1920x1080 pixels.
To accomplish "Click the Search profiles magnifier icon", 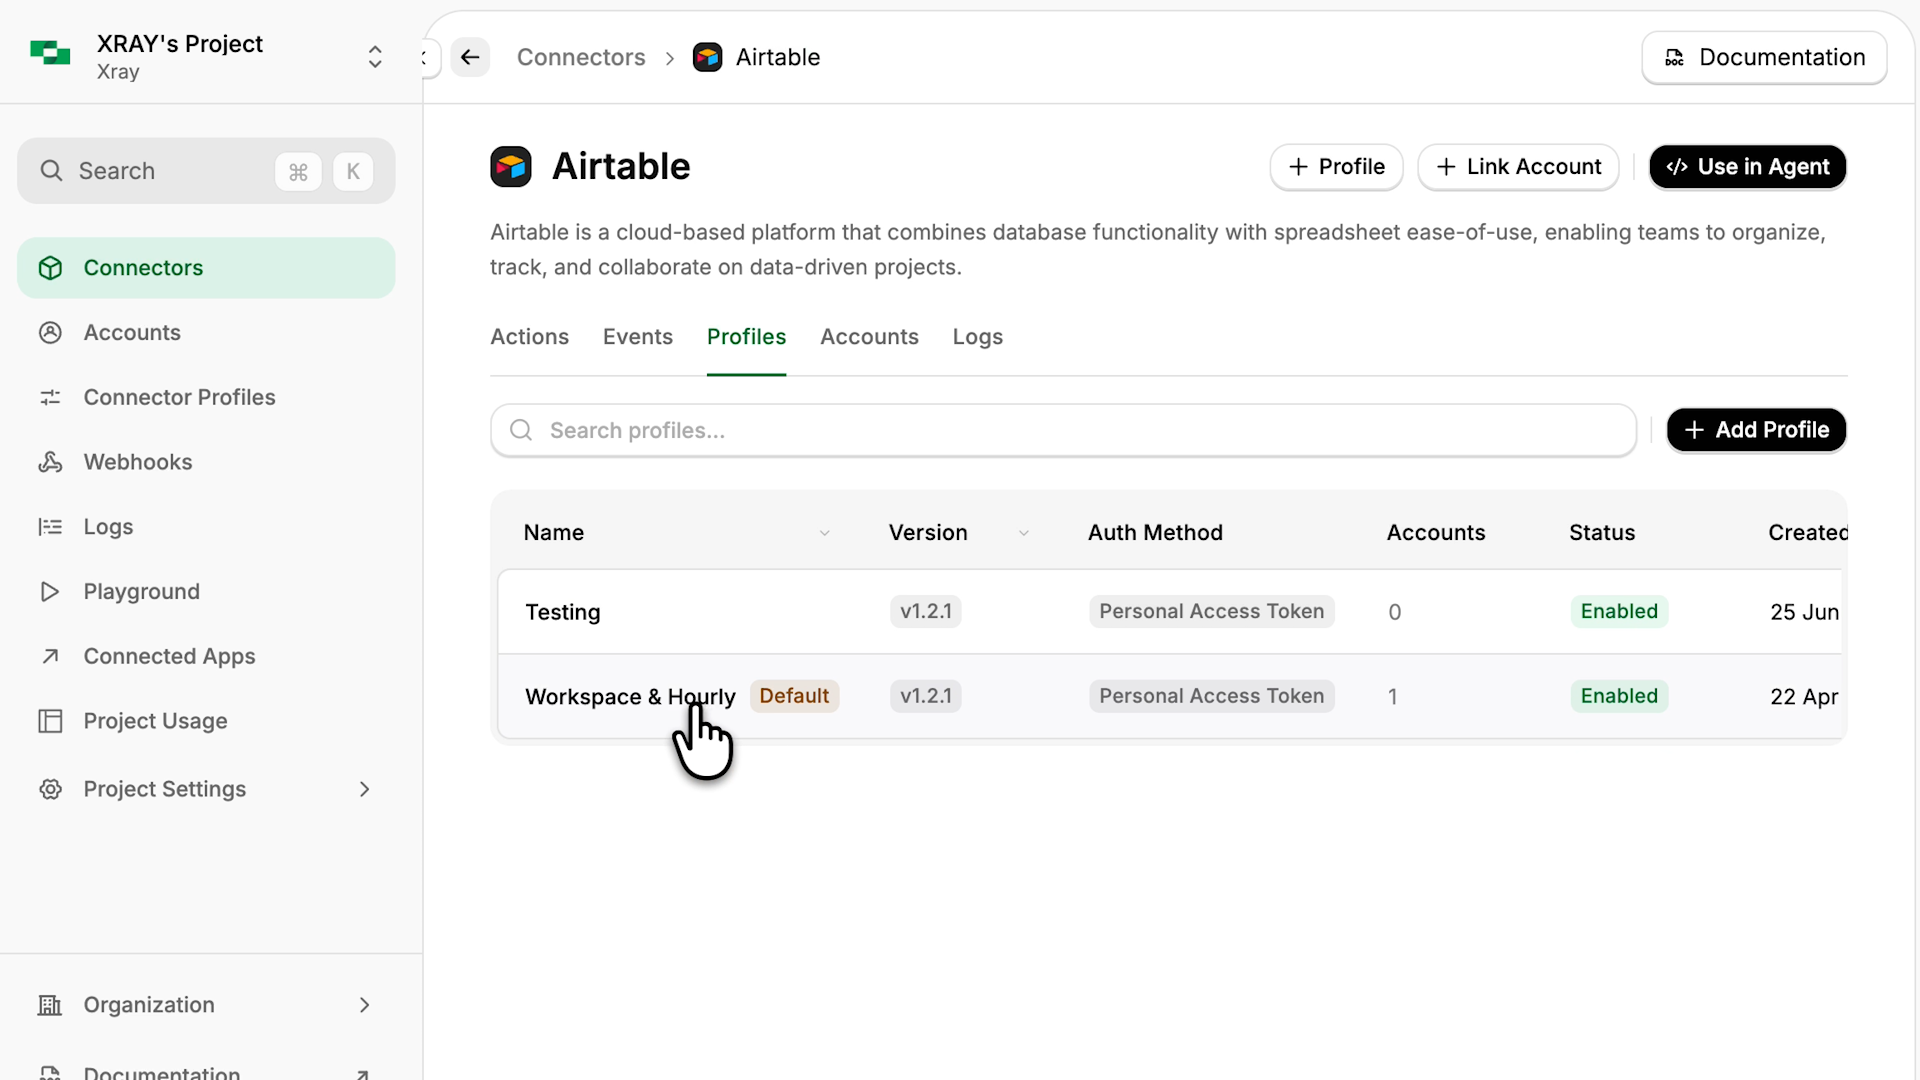I will [x=521, y=430].
